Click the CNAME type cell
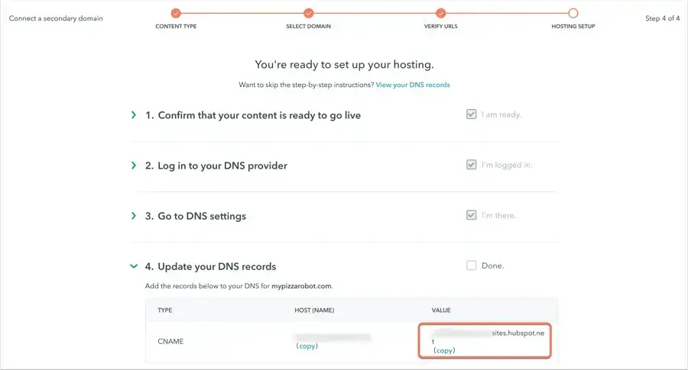The height and width of the screenshot is (370, 688). (x=171, y=341)
